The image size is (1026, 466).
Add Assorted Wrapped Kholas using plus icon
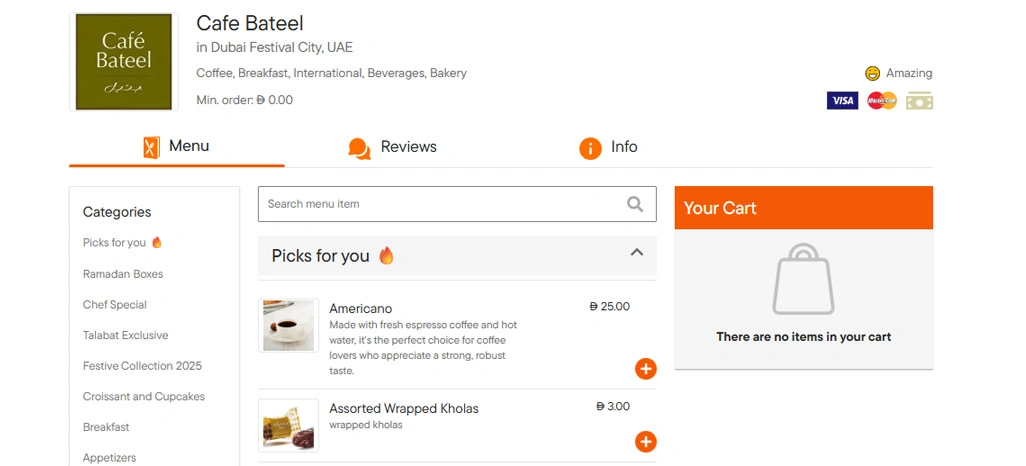click(x=646, y=441)
